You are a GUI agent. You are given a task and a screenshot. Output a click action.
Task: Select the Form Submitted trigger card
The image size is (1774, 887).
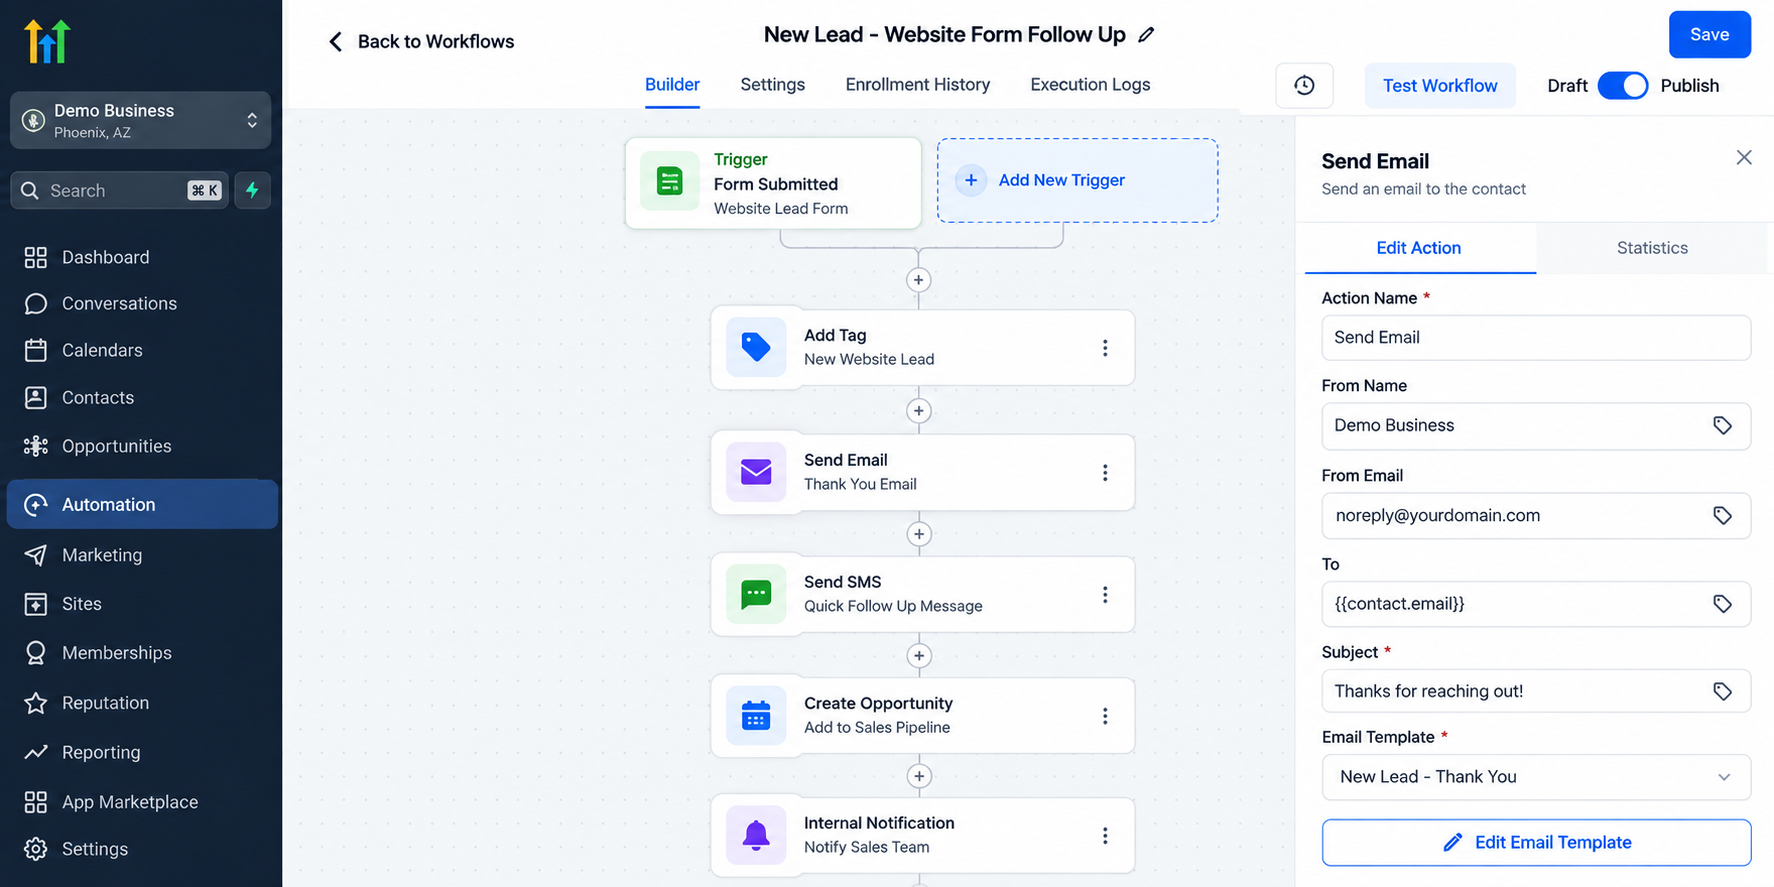point(773,183)
